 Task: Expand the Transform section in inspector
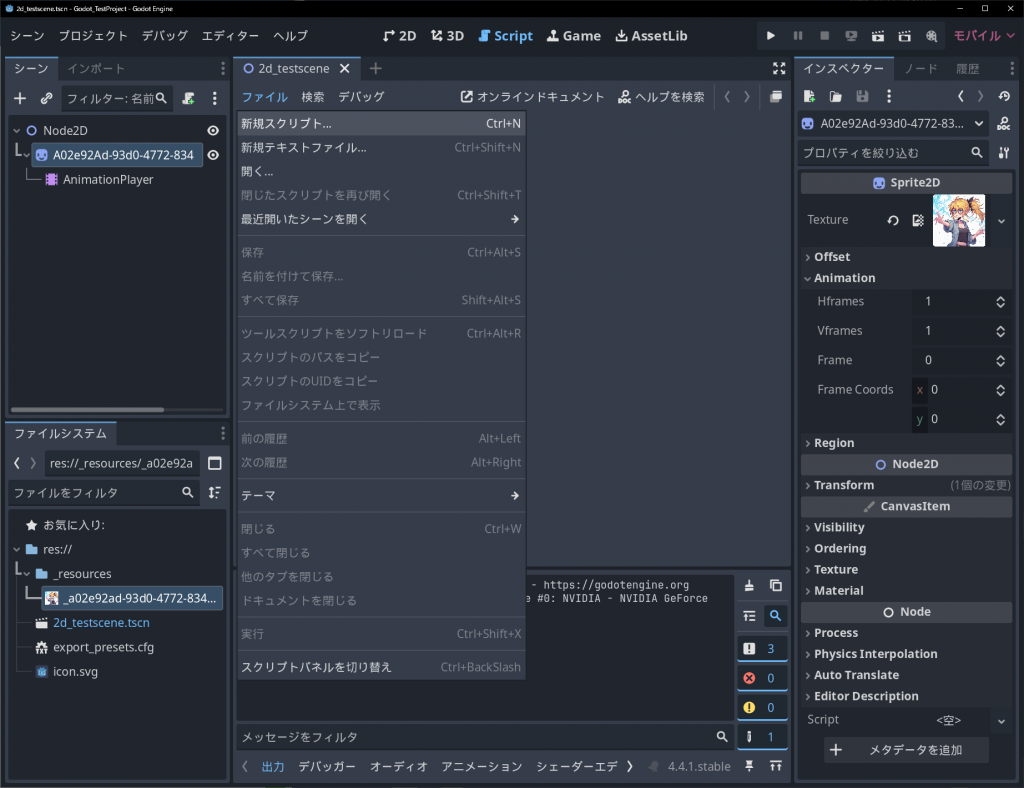click(x=844, y=485)
